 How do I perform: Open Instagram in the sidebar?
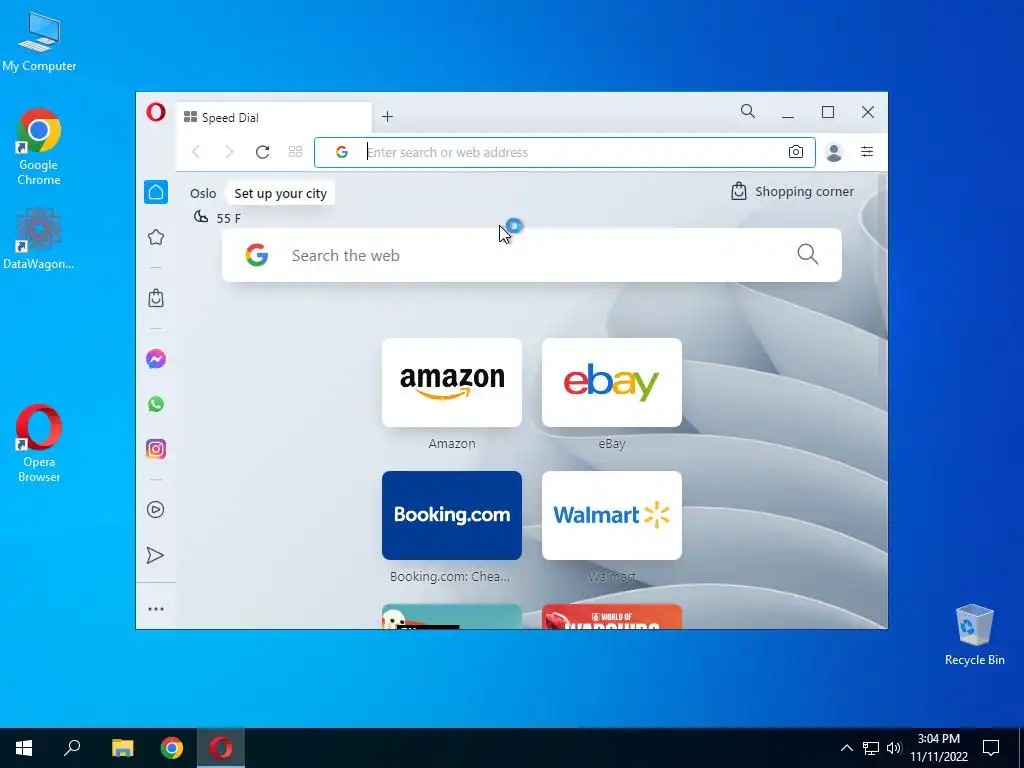(156, 449)
